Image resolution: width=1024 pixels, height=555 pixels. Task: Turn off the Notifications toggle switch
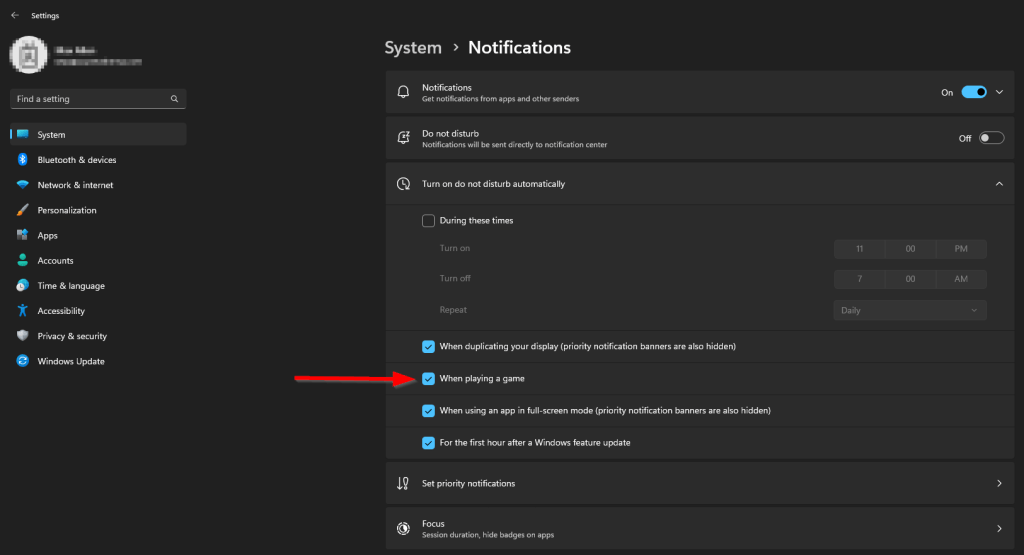pos(974,92)
